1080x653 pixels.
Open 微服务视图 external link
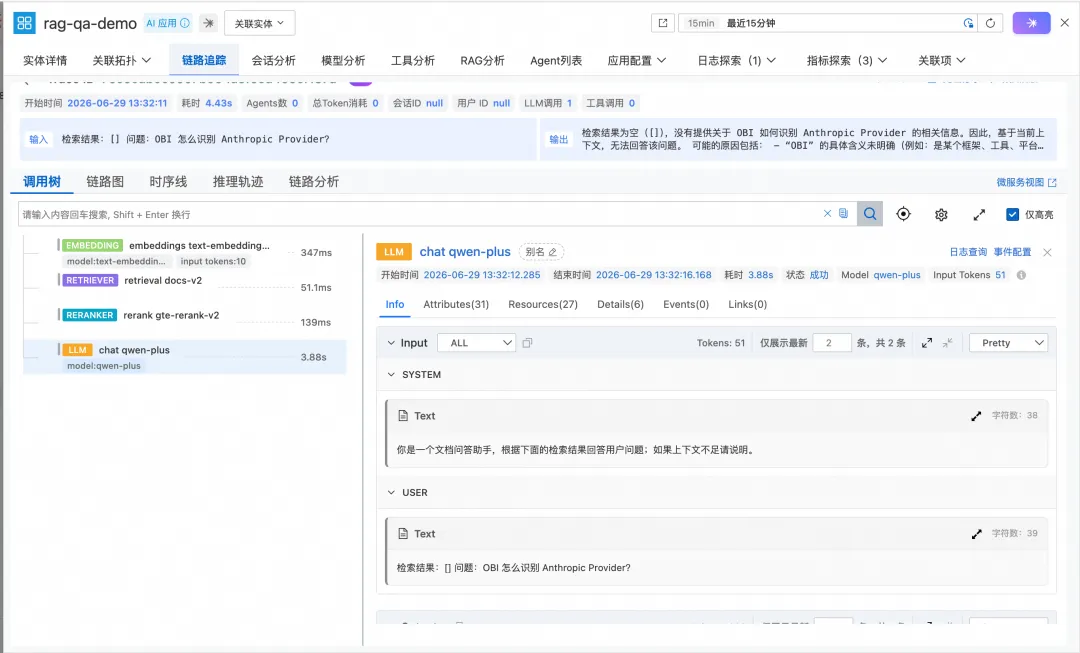(1026, 183)
